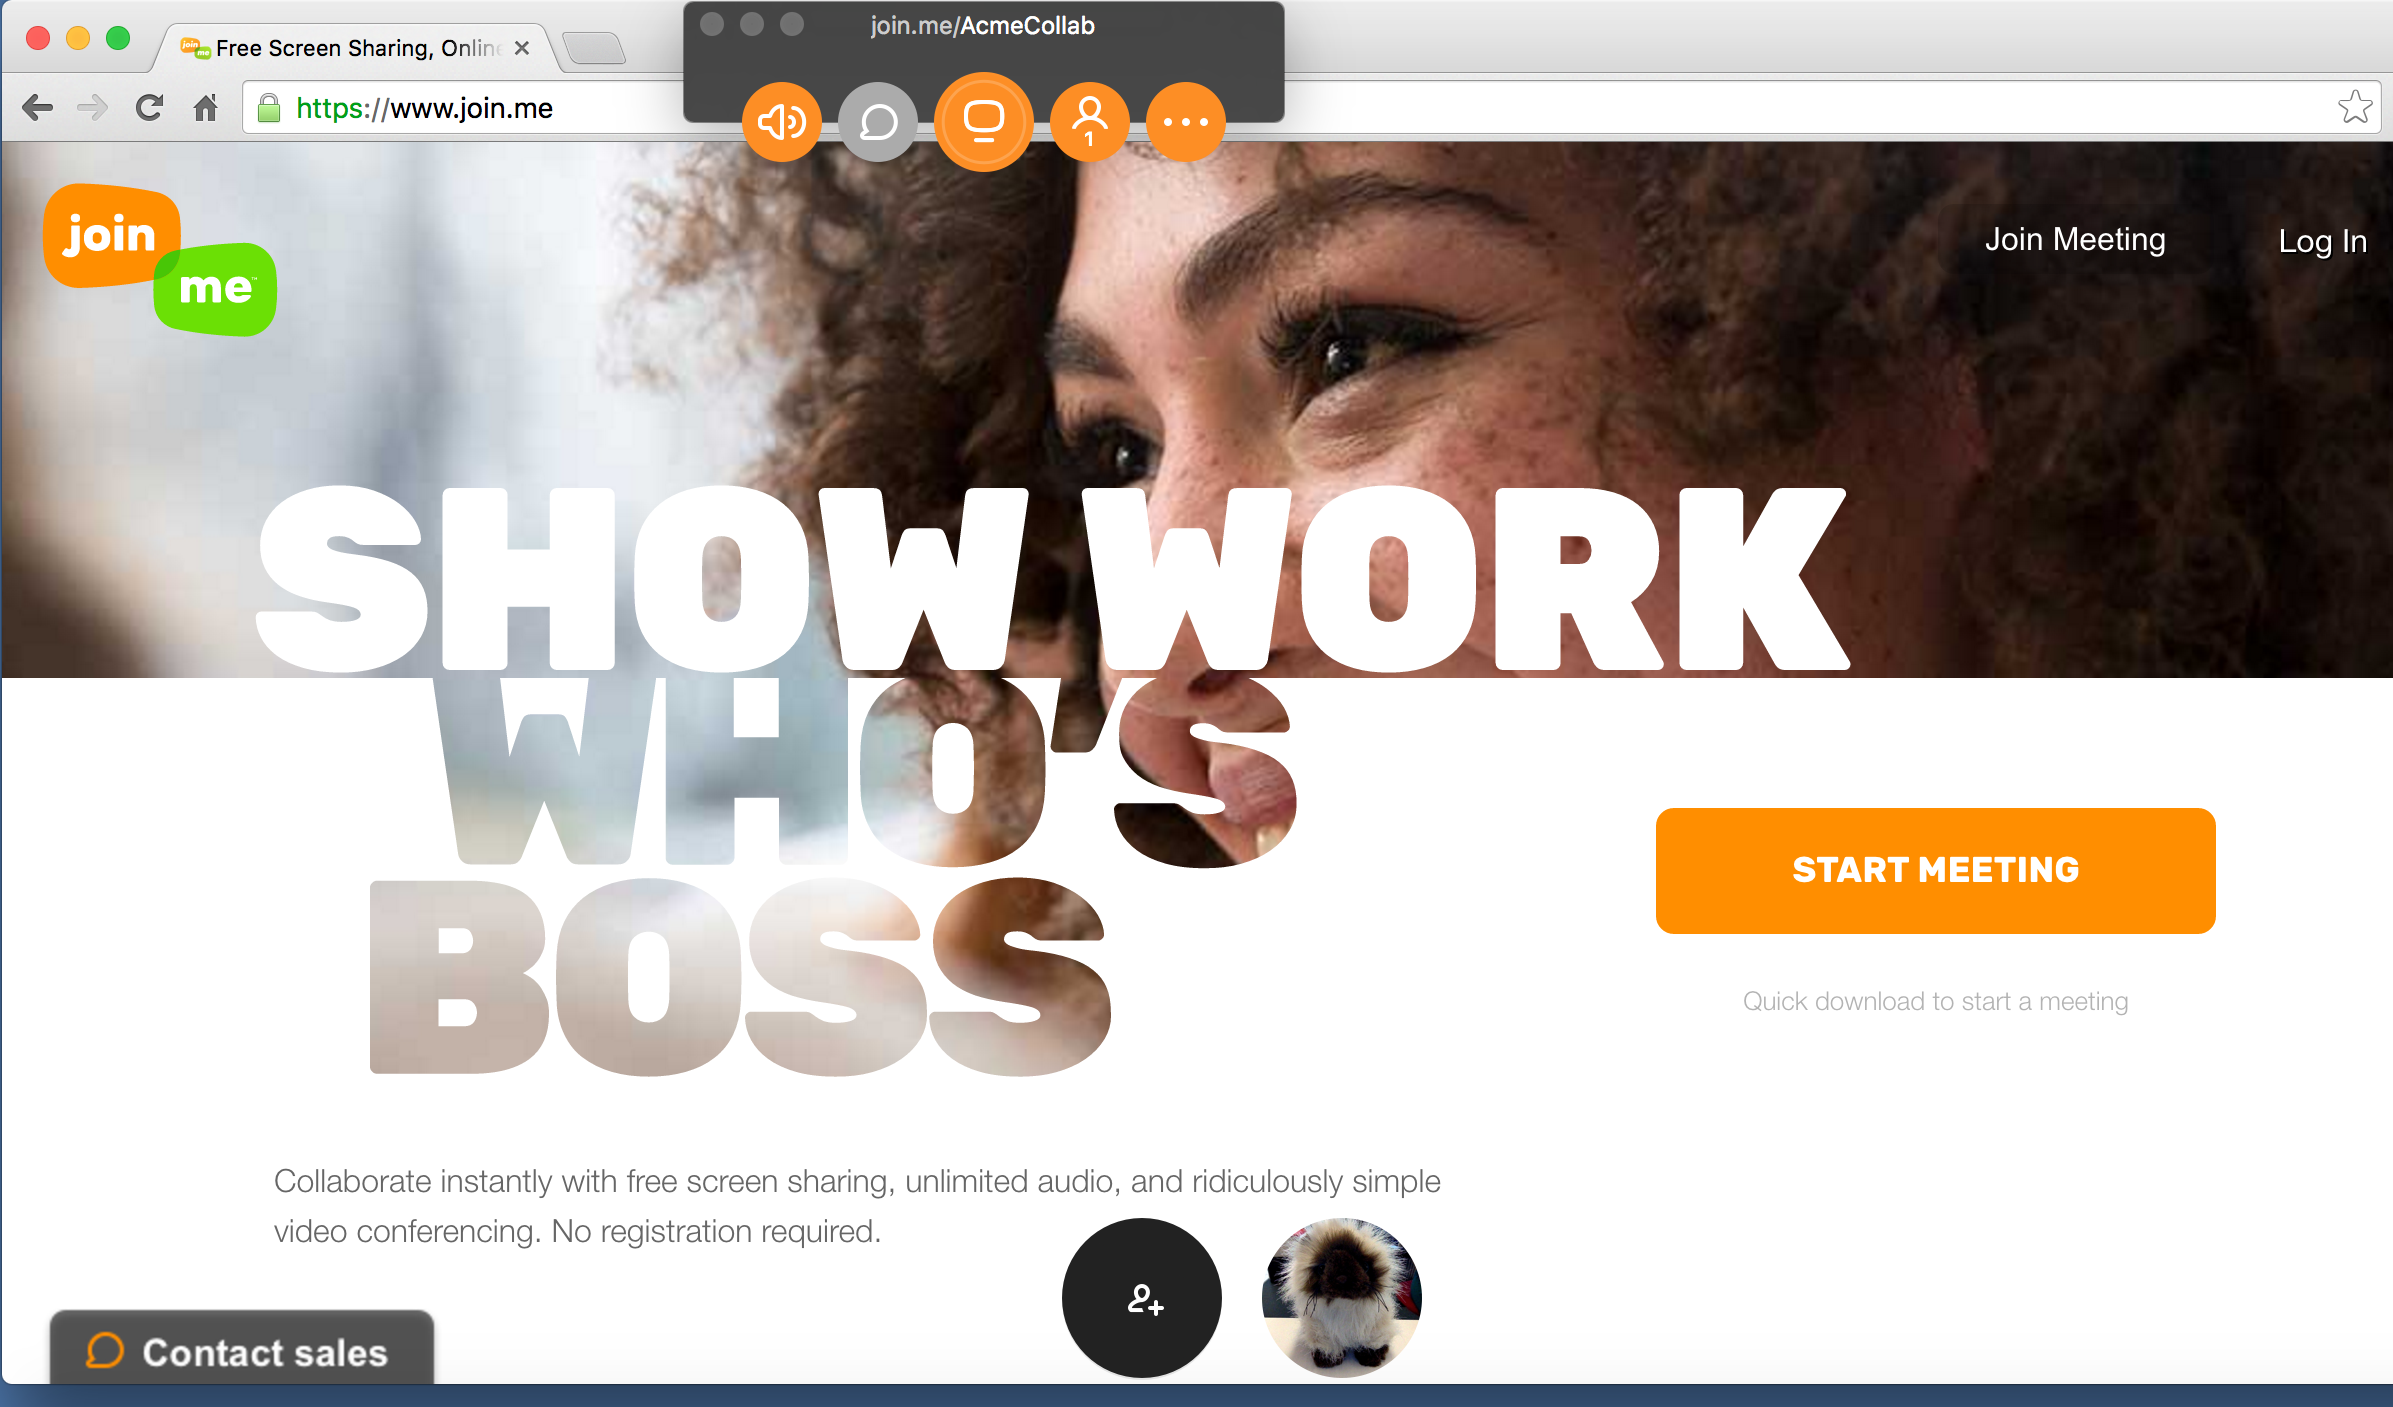Screen dimensions: 2393x1407
Task: Click the join.me logo
Action: pos(160,260)
